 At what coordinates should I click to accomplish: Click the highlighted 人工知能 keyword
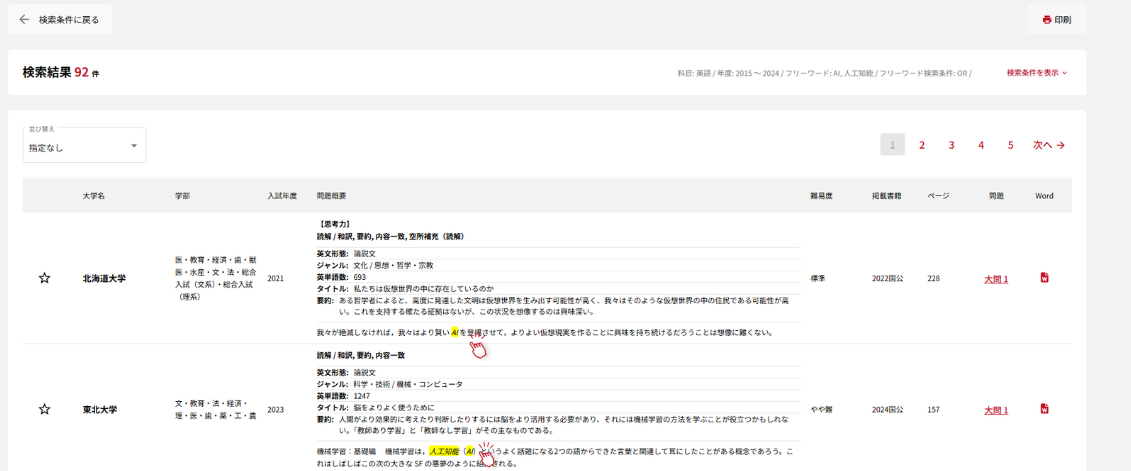pos(443,451)
